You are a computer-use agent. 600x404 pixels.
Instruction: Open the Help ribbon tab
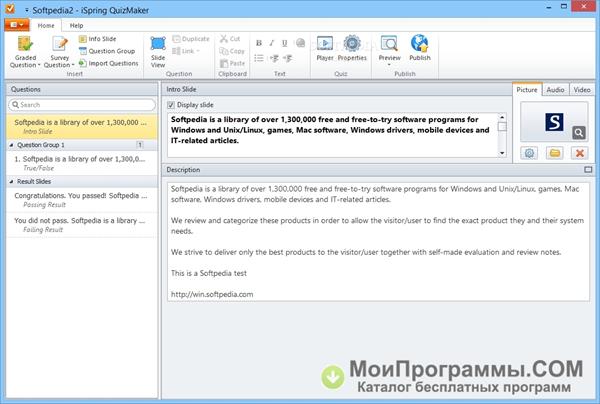point(77,26)
